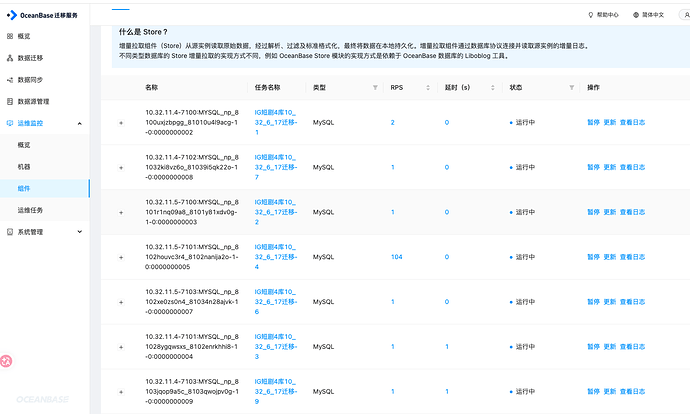
Task: Open task link ending in 迁移-4
Action: (275, 257)
